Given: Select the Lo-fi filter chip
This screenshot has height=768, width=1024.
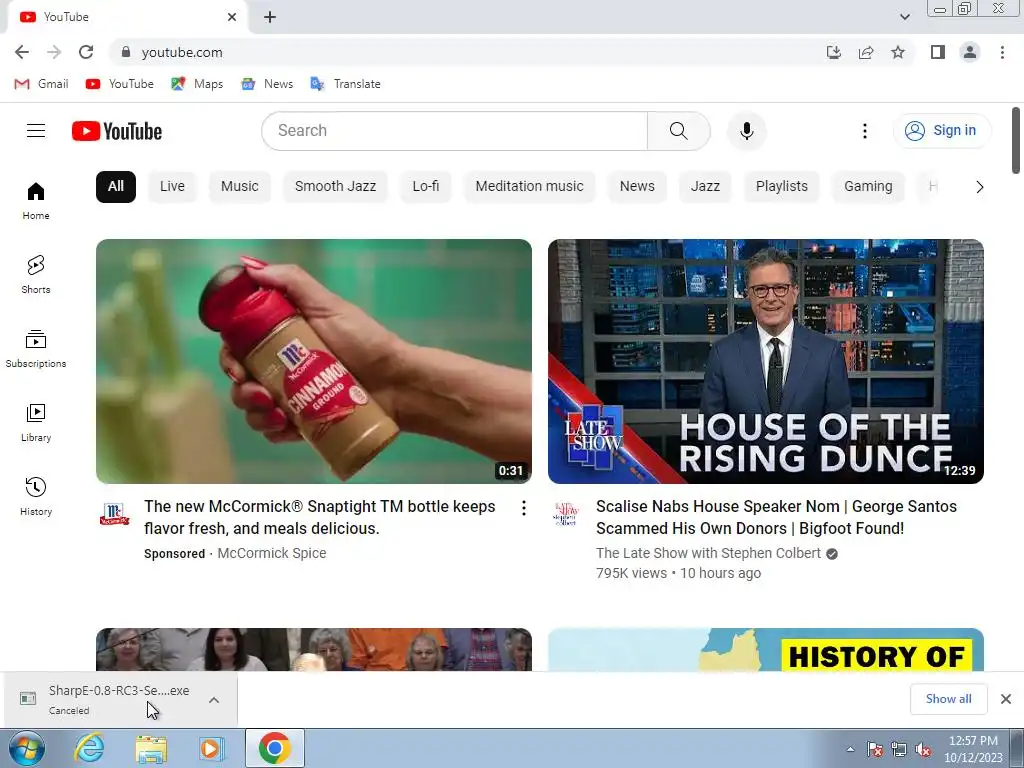Looking at the screenshot, I should click(426, 186).
